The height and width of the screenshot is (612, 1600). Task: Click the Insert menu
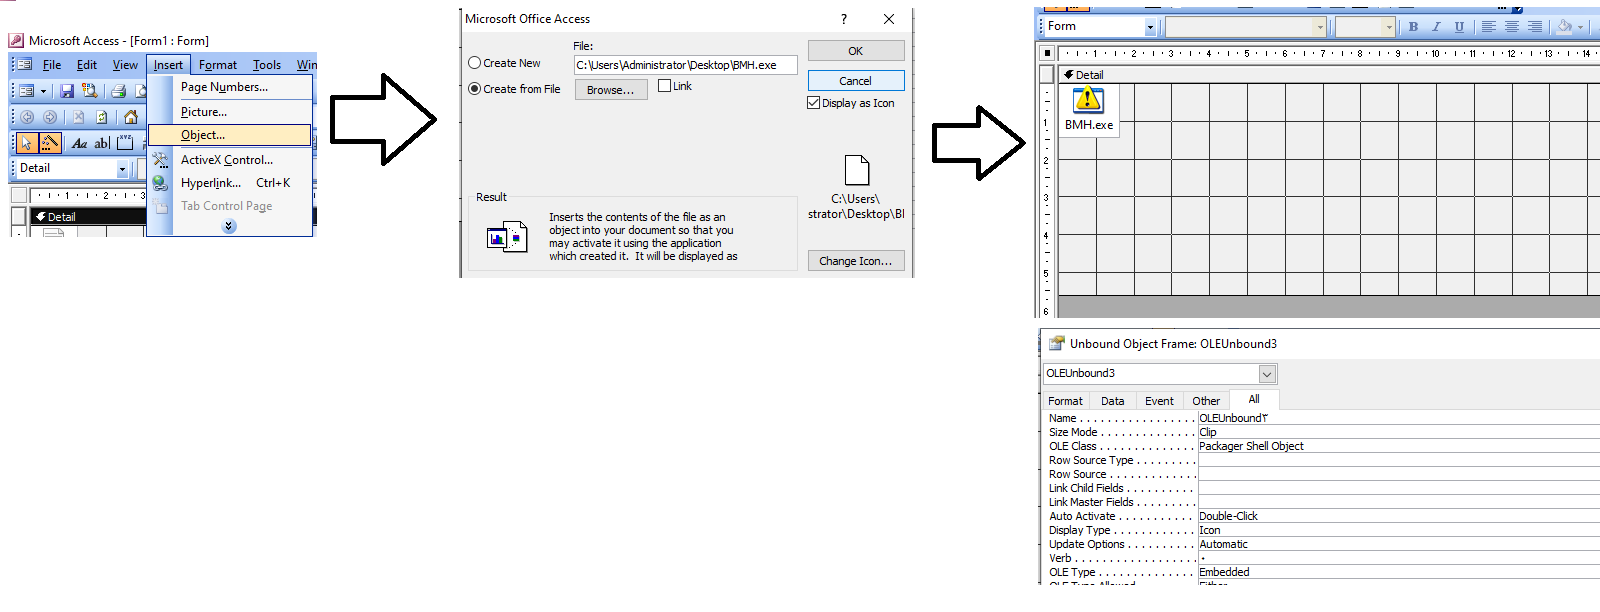point(168,65)
